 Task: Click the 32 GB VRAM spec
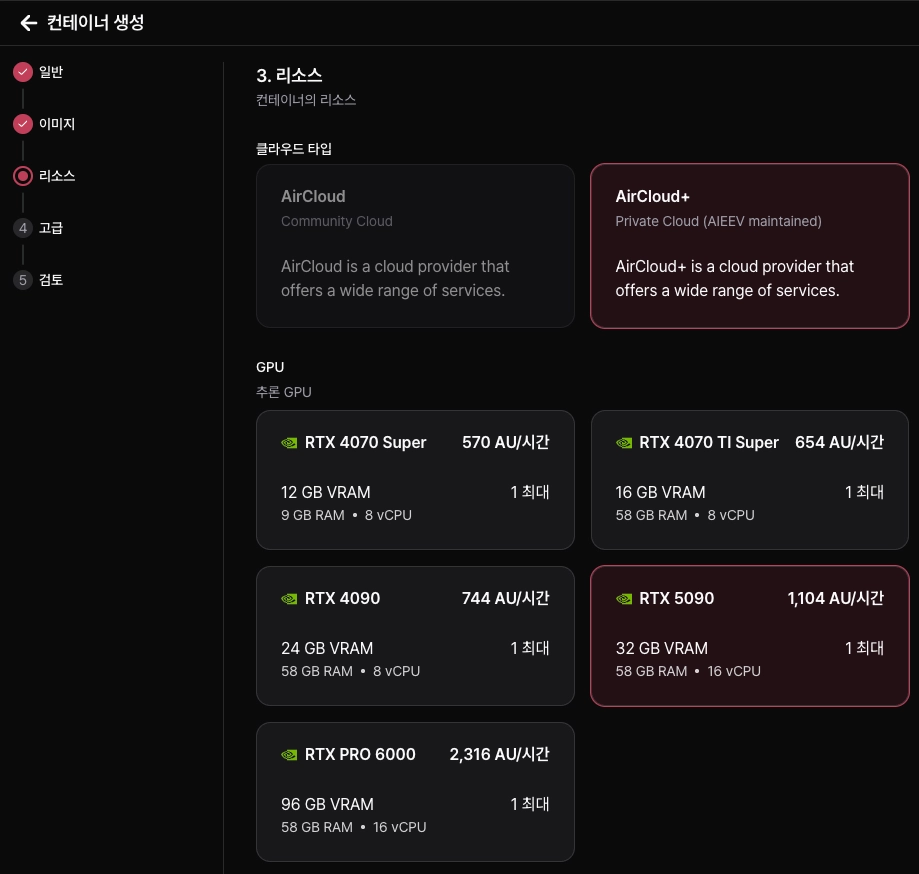pos(662,648)
